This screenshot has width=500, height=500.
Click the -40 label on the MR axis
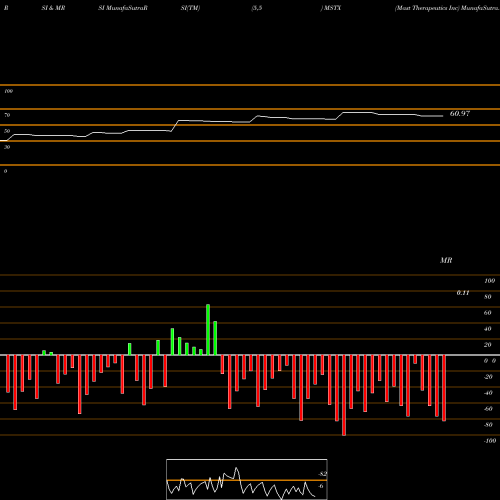488,393
